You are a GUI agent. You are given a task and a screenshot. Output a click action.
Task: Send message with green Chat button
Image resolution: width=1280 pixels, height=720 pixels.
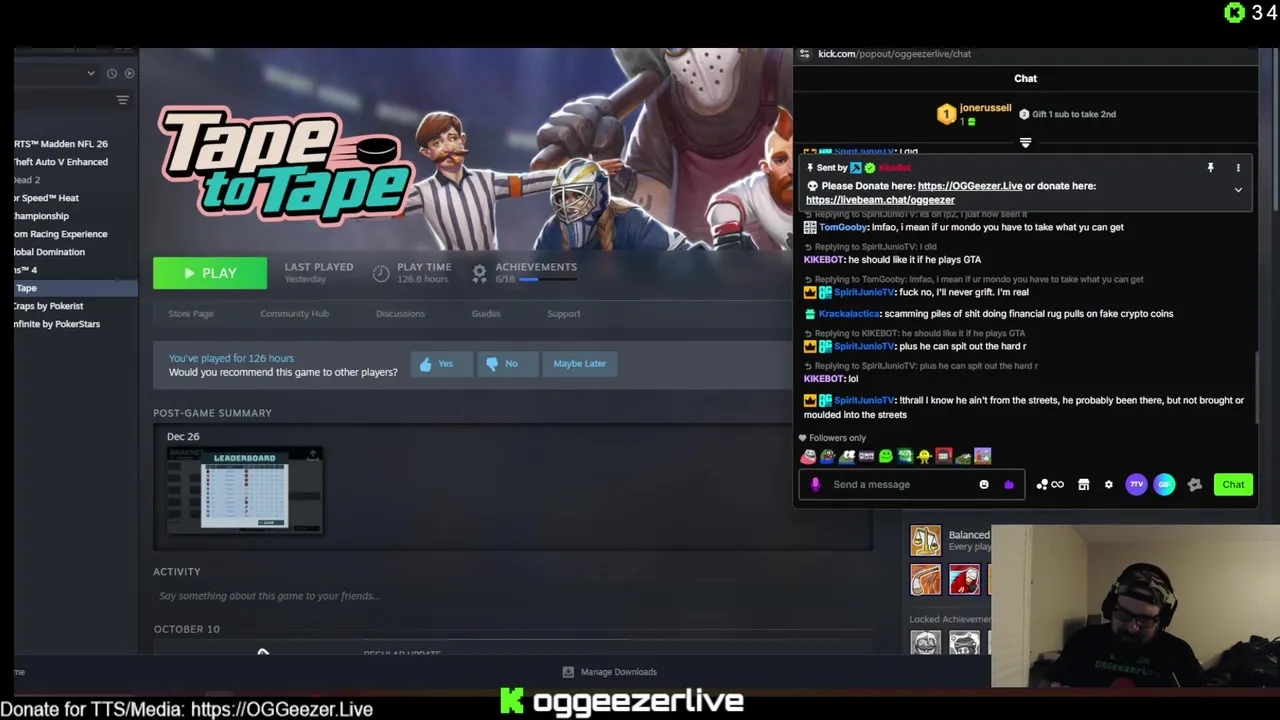pos(1233,485)
